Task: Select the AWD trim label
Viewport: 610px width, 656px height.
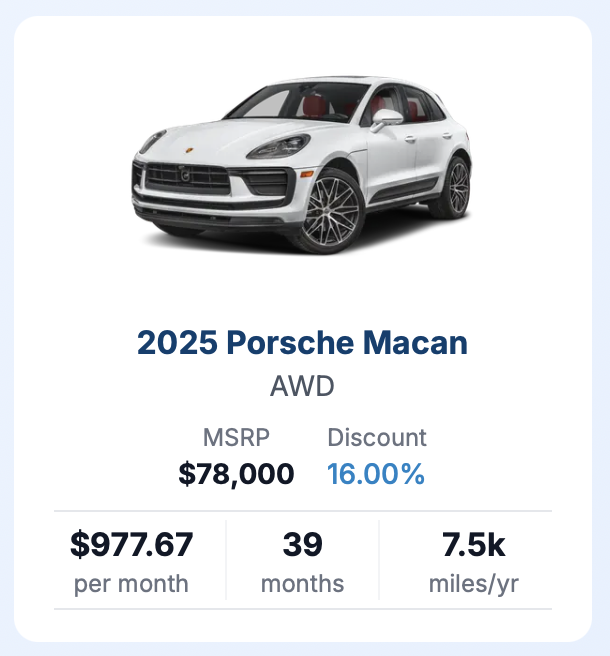Action: (302, 386)
